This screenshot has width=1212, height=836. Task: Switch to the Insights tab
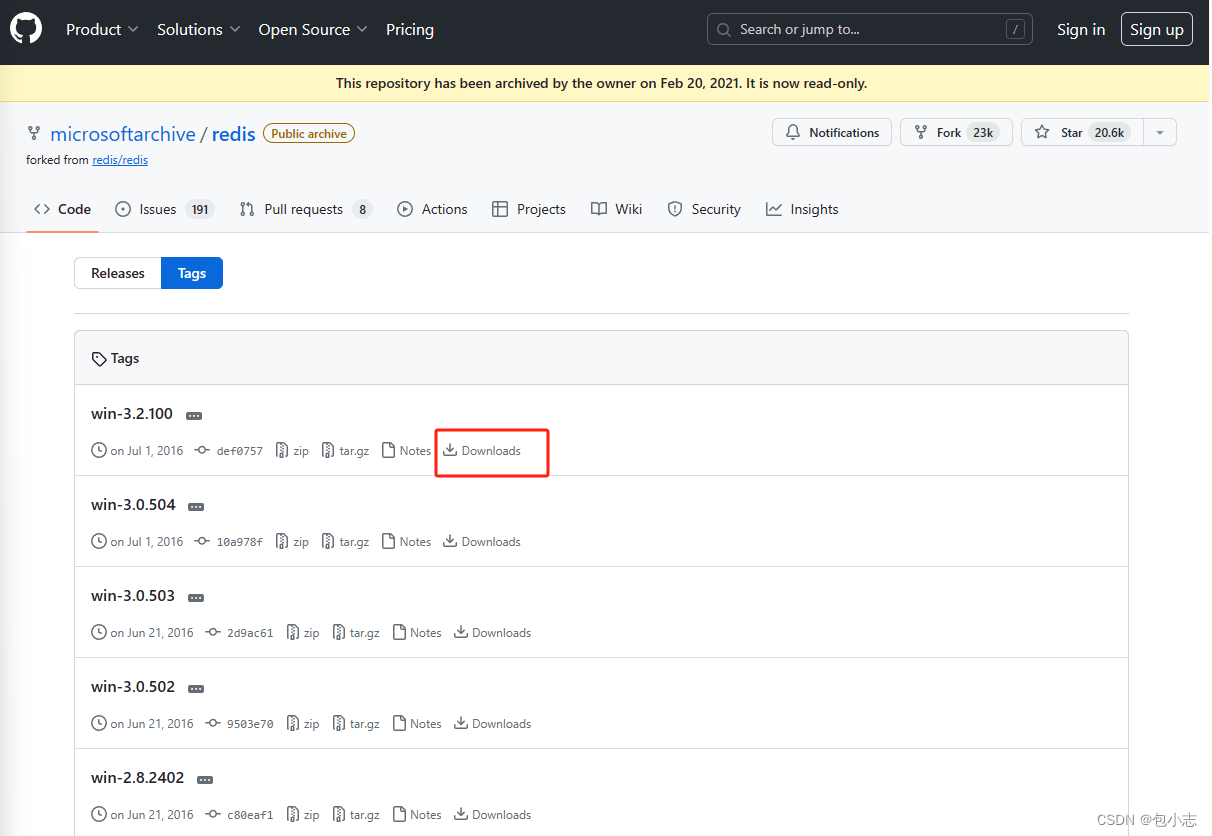pos(802,209)
